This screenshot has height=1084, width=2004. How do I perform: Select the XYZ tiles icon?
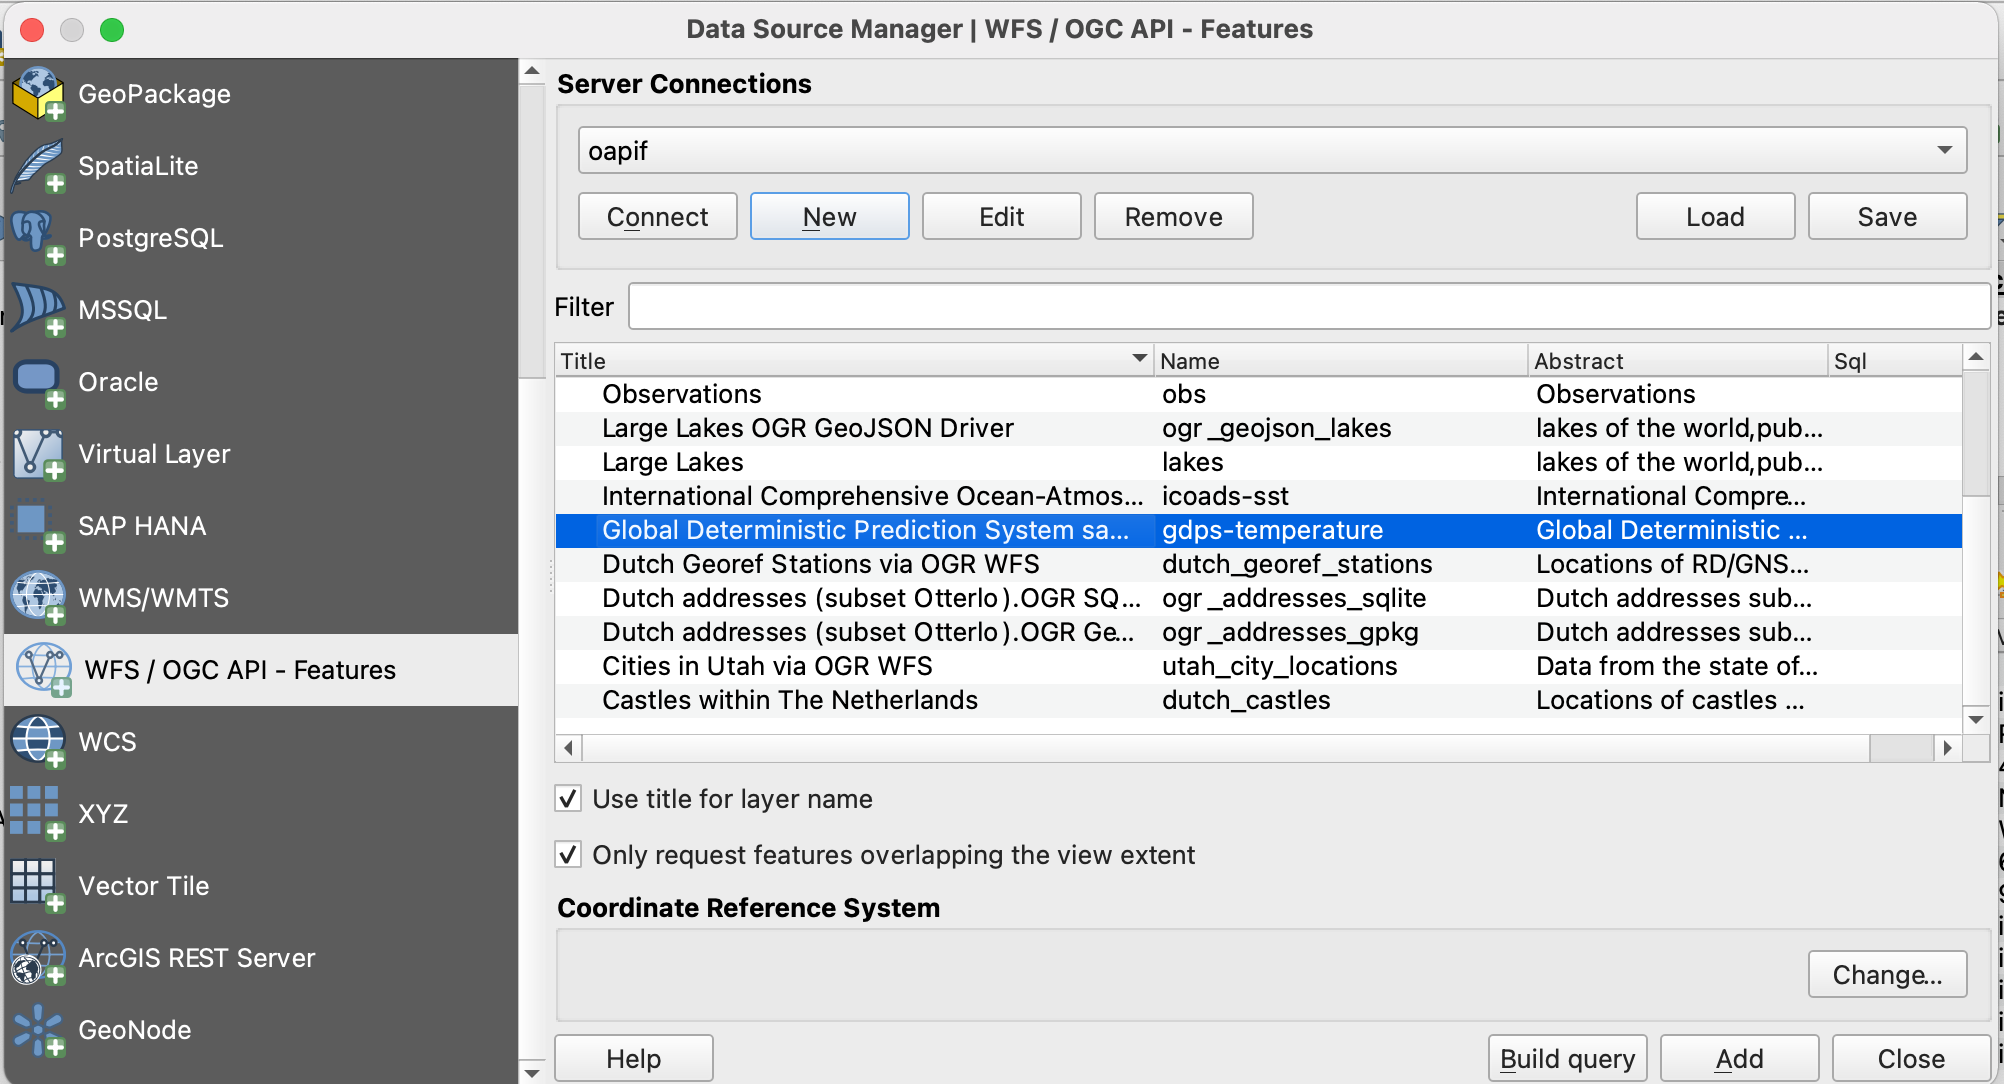coord(38,813)
